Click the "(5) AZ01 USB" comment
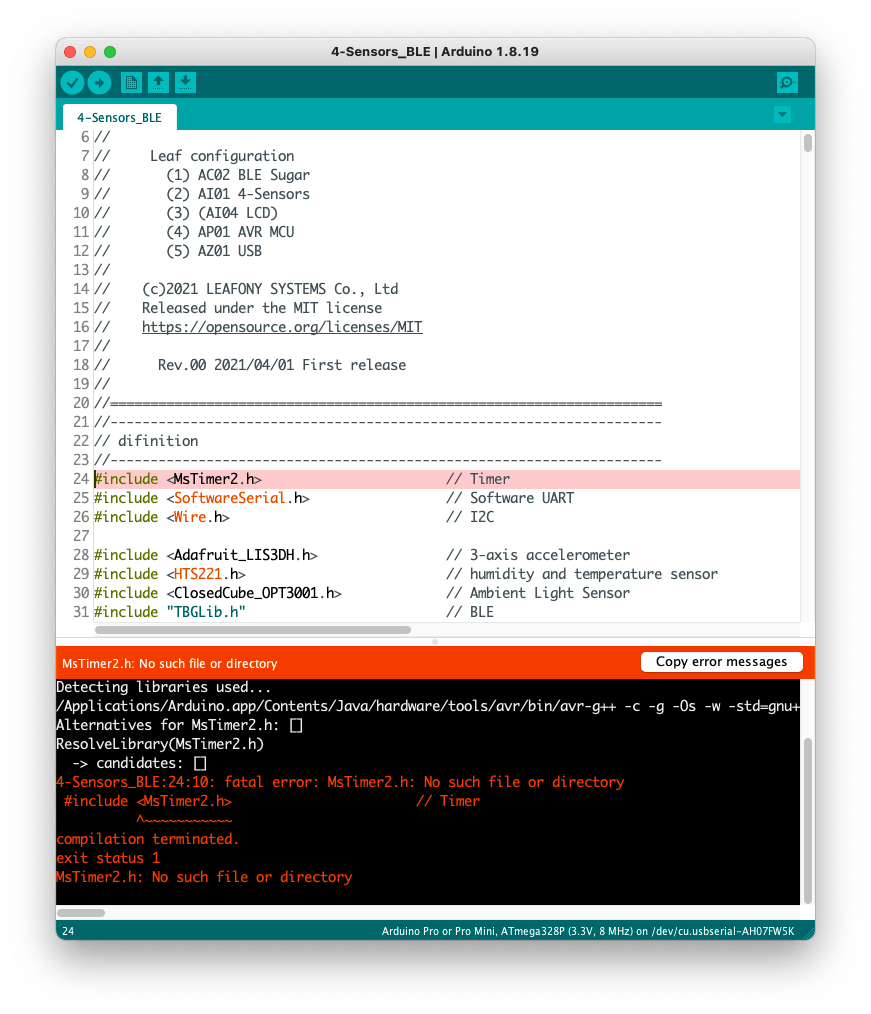The width and height of the screenshot is (871, 1014). (214, 251)
